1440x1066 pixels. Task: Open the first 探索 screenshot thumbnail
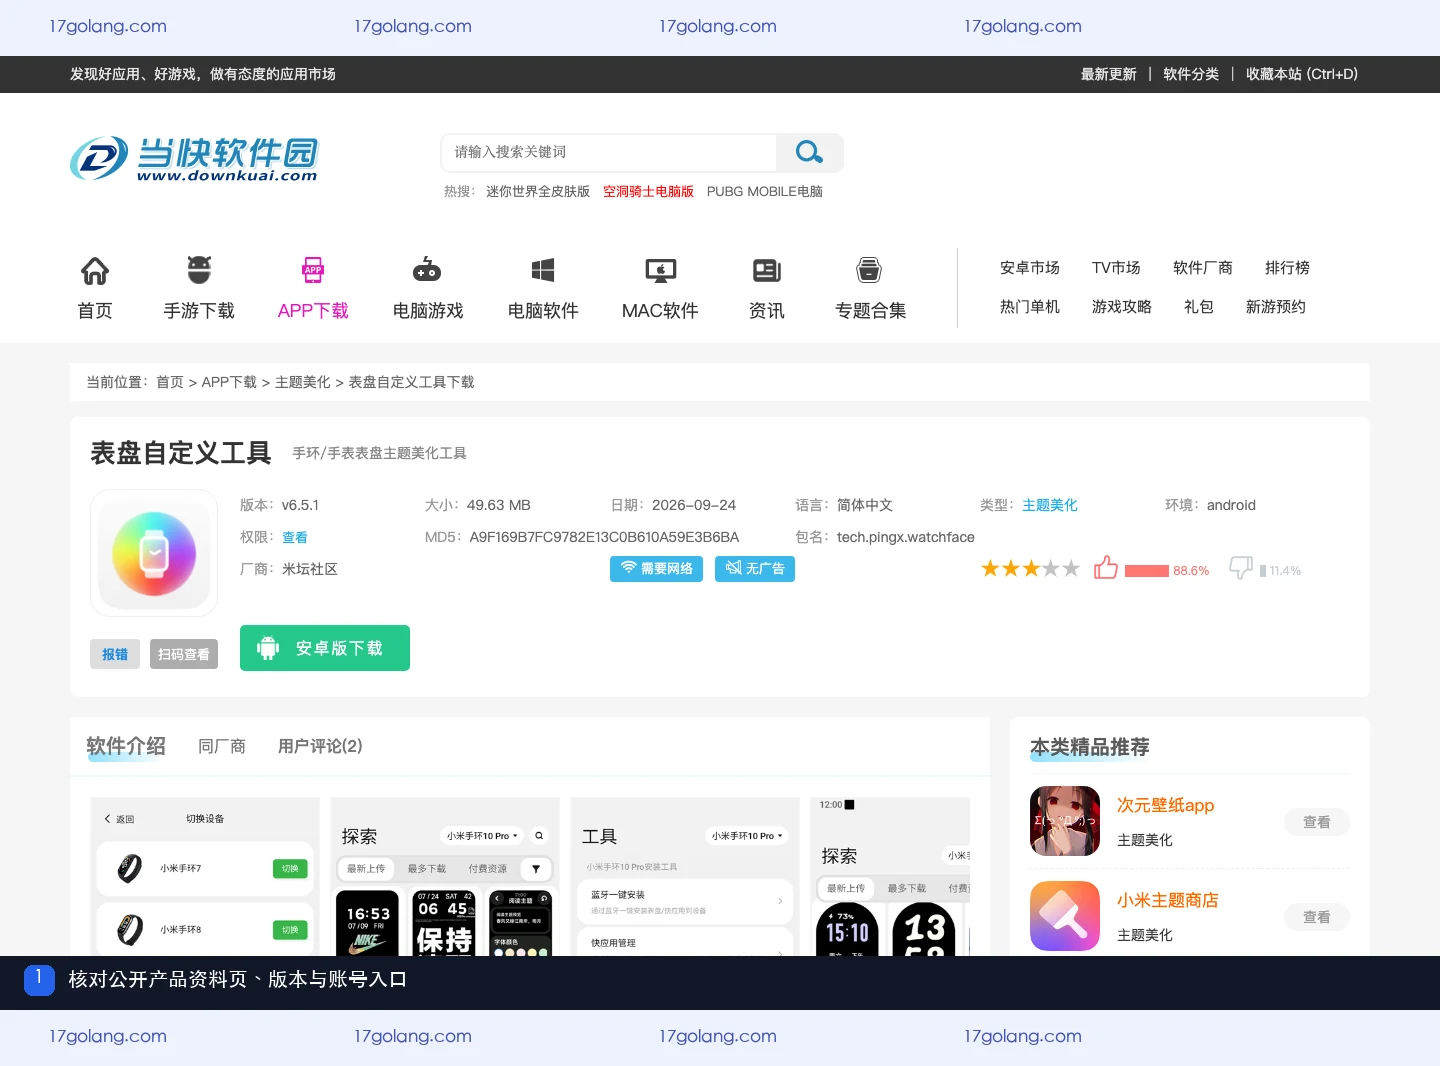445,877
